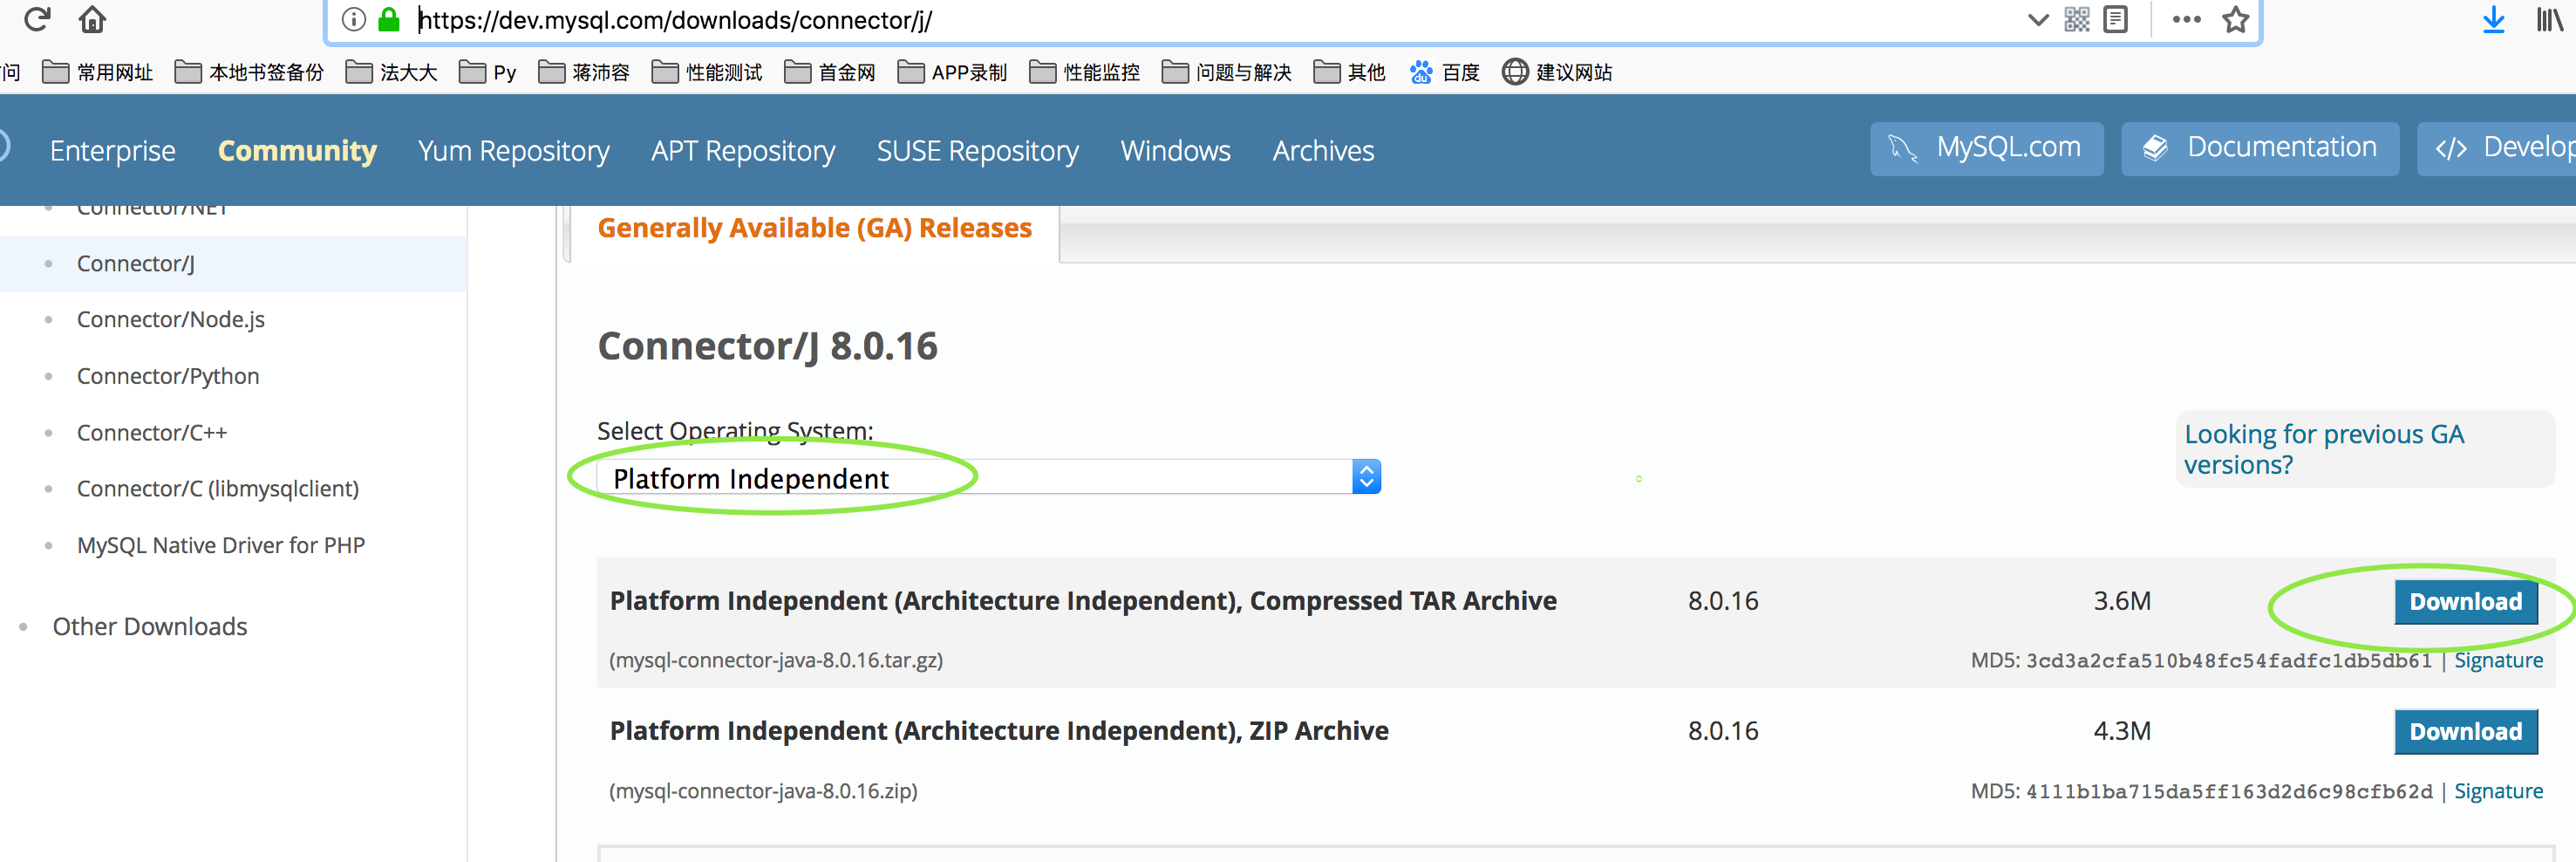This screenshot has width=2576, height=862.
Task: Open the Developer Zone button
Action: 2497,148
